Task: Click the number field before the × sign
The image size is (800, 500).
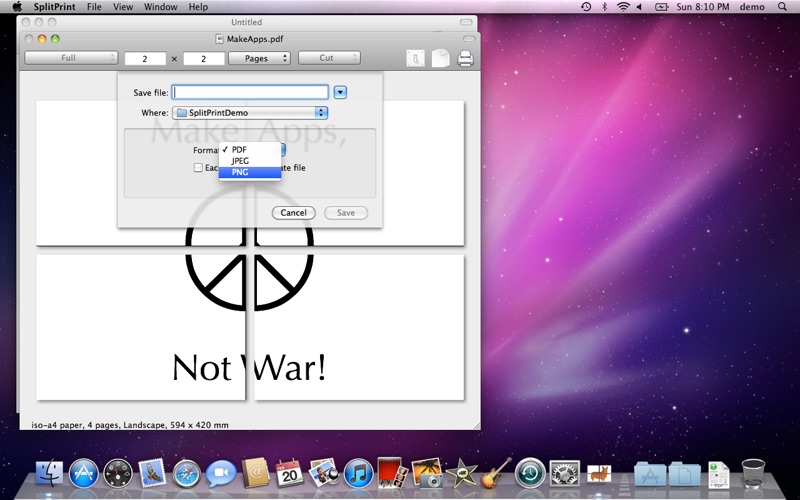Action: tap(145, 58)
